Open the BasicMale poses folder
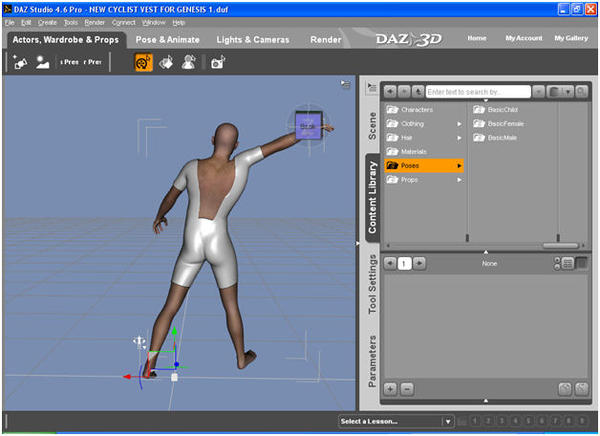This screenshot has height=436, width=600. (495, 138)
